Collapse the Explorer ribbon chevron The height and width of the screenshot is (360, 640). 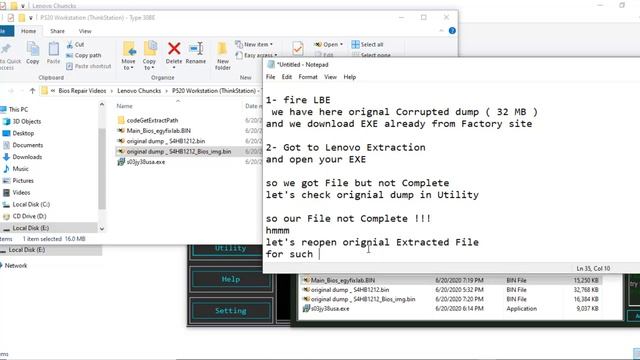[x=441, y=31]
